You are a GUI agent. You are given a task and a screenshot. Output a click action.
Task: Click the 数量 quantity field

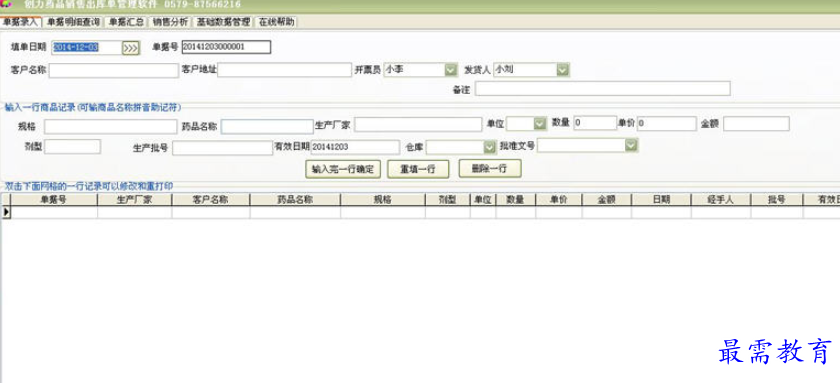pos(595,123)
